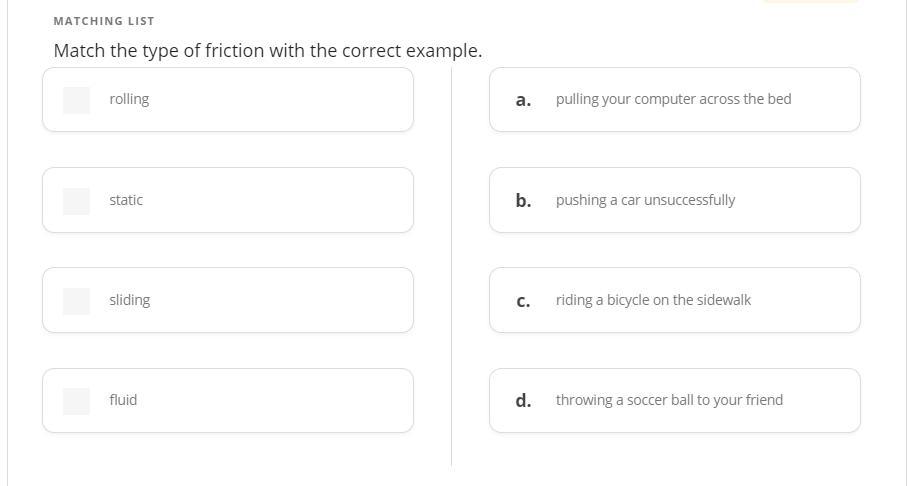This screenshot has height=486, width=907.
Task: Click the 'Match the type of friction' question text
Action: click(267, 50)
